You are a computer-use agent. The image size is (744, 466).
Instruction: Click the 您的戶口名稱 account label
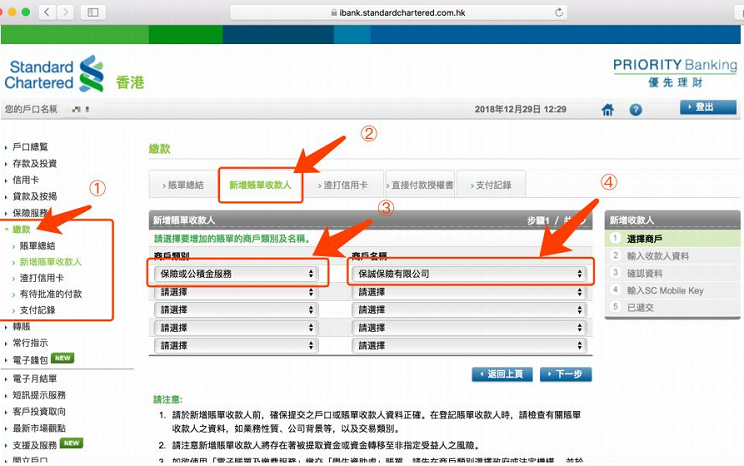tap(31, 109)
